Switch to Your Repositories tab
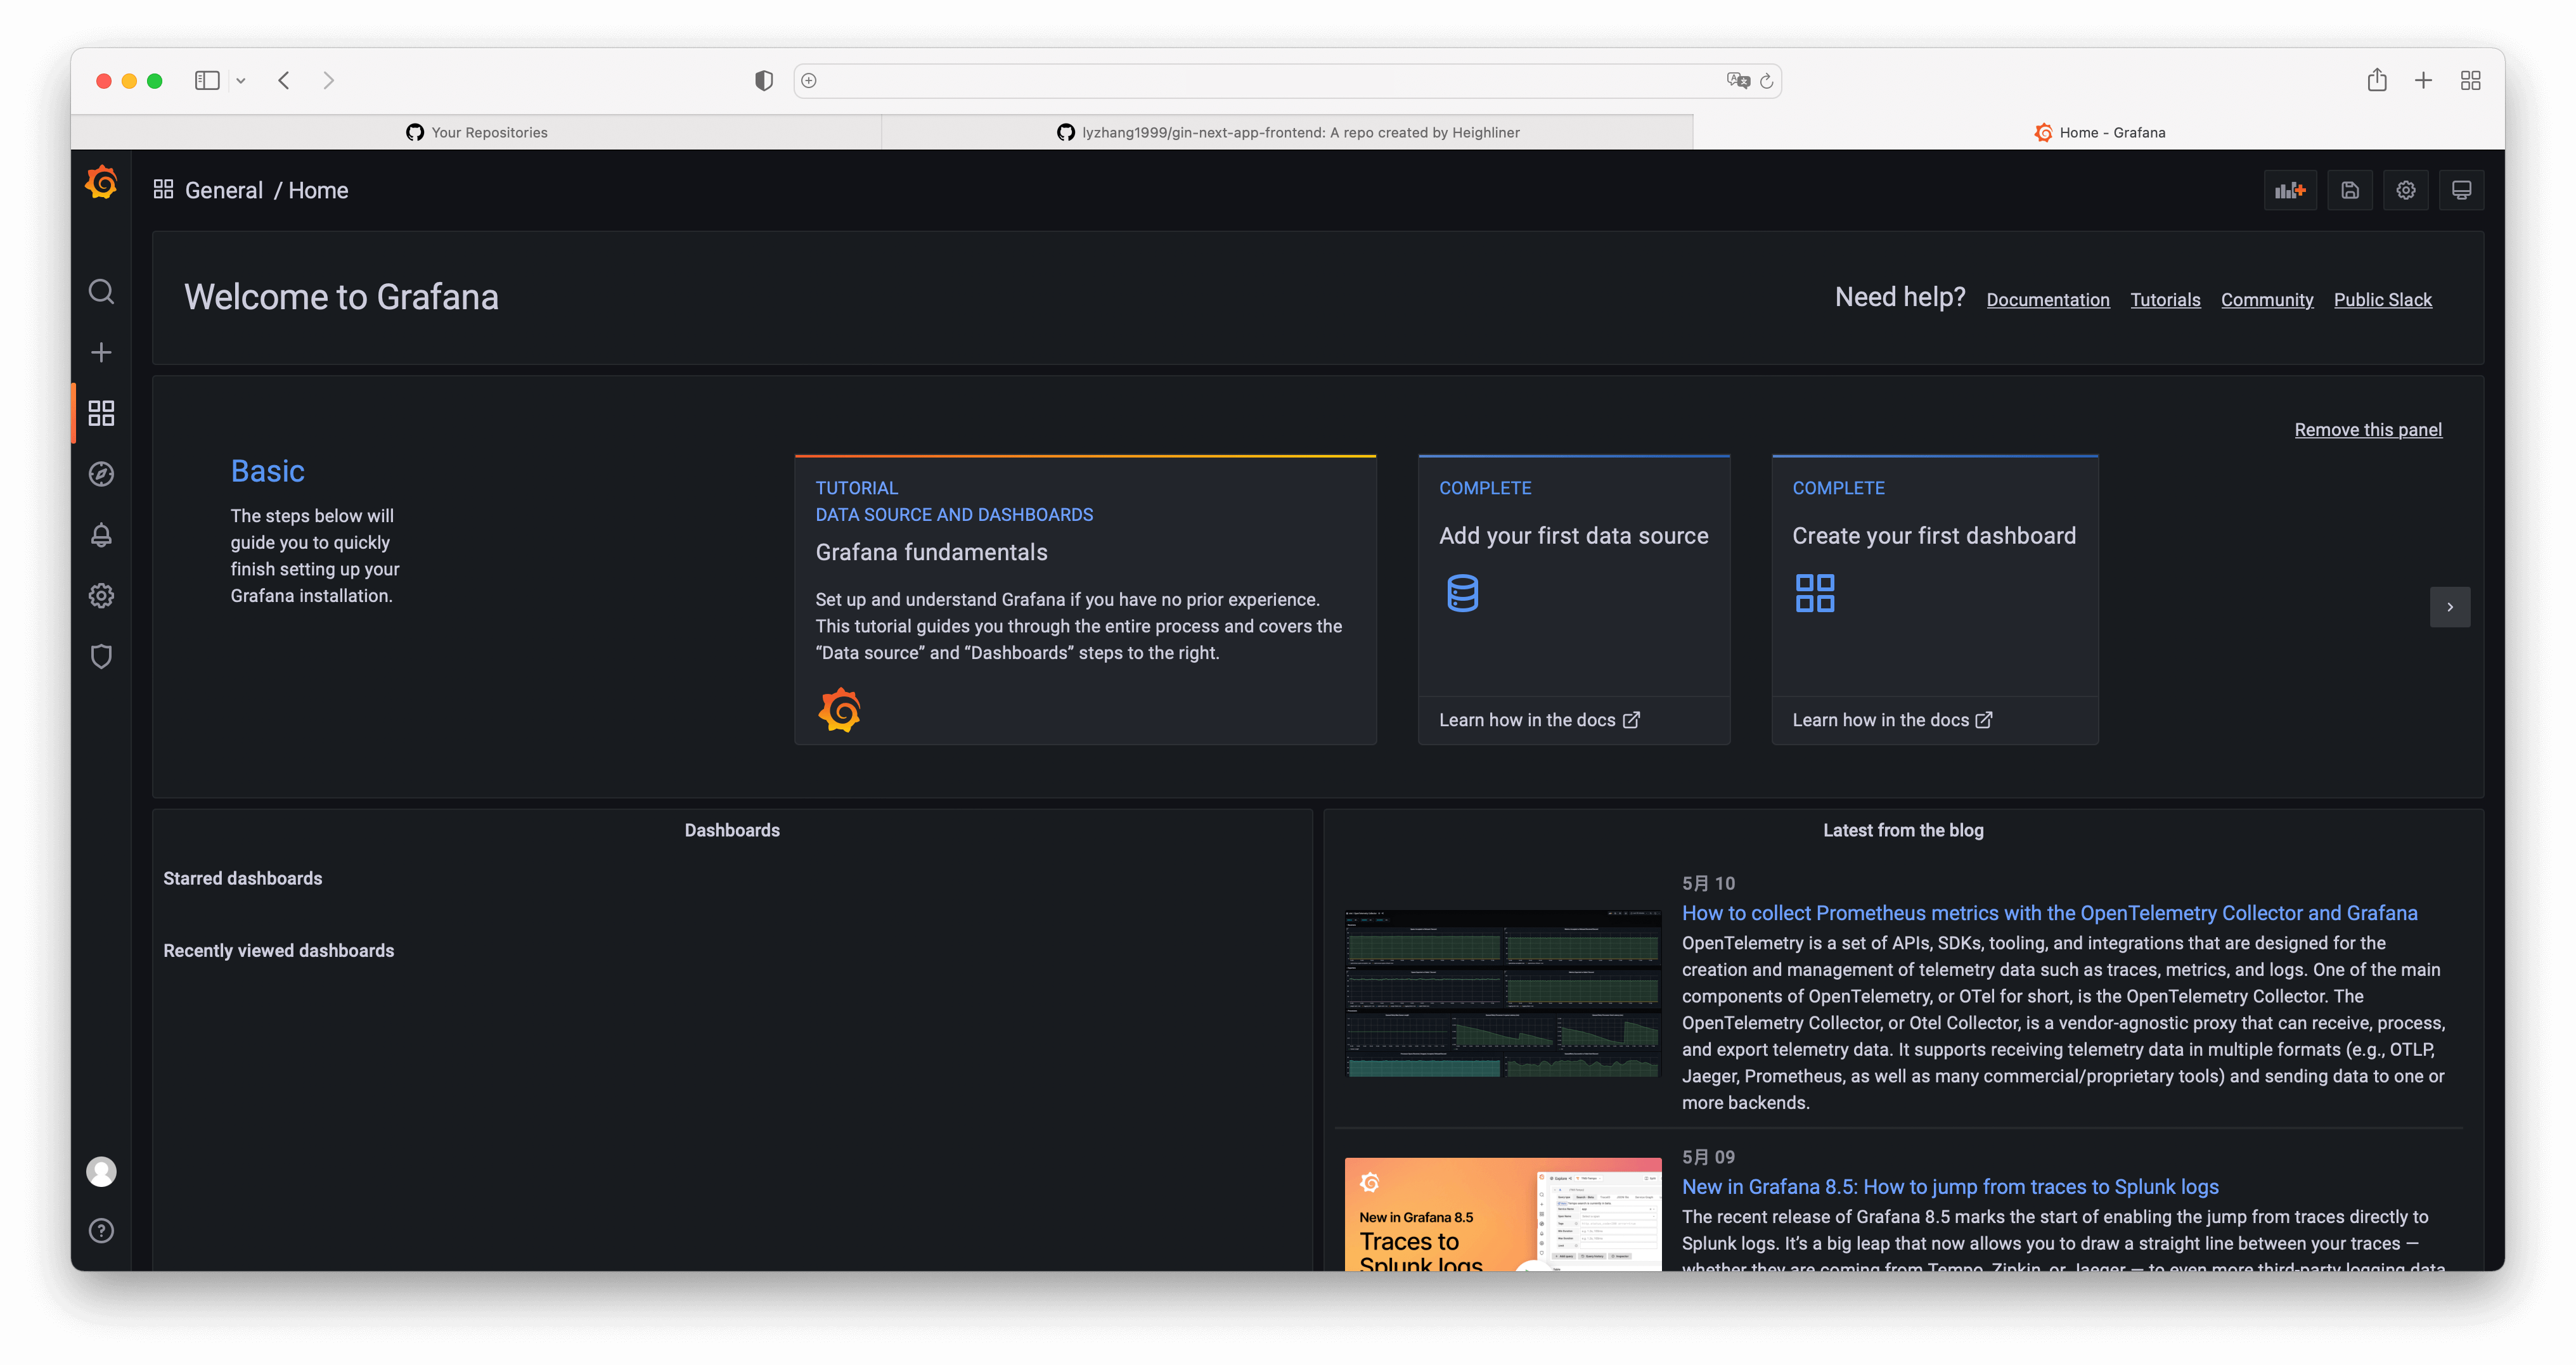This screenshot has width=2576, height=1365. click(476, 132)
